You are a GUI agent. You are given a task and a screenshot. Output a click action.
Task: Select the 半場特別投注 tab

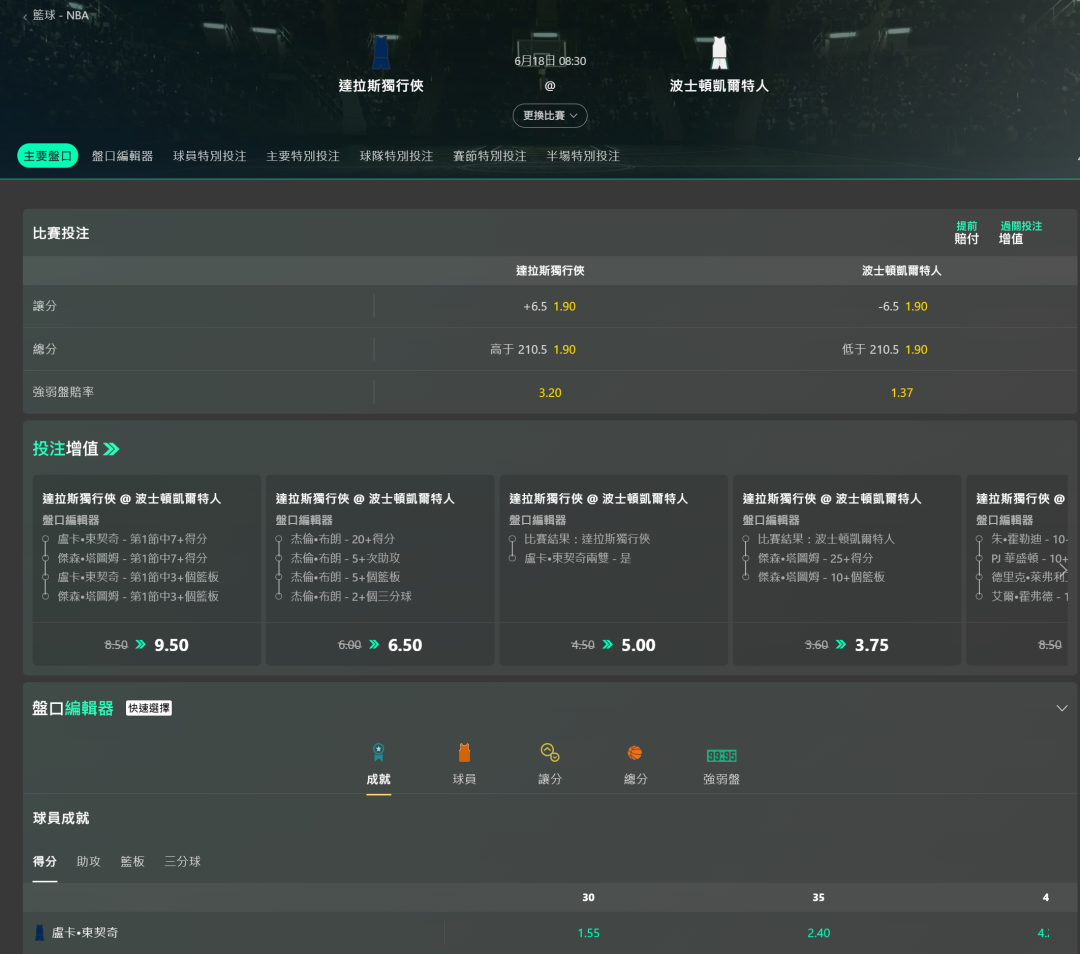[583, 156]
